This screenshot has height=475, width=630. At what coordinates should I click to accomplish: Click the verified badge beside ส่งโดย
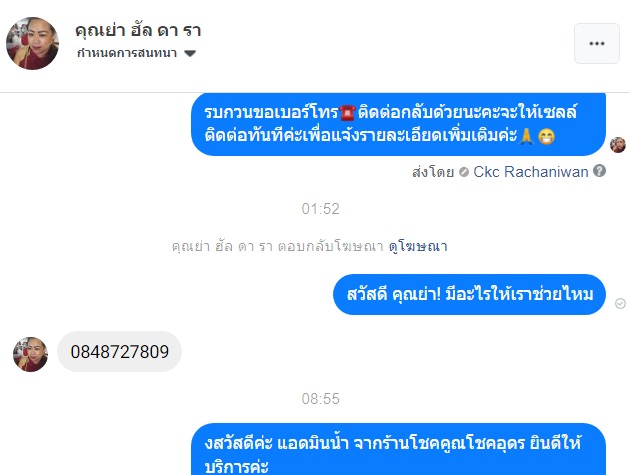pos(464,172)
